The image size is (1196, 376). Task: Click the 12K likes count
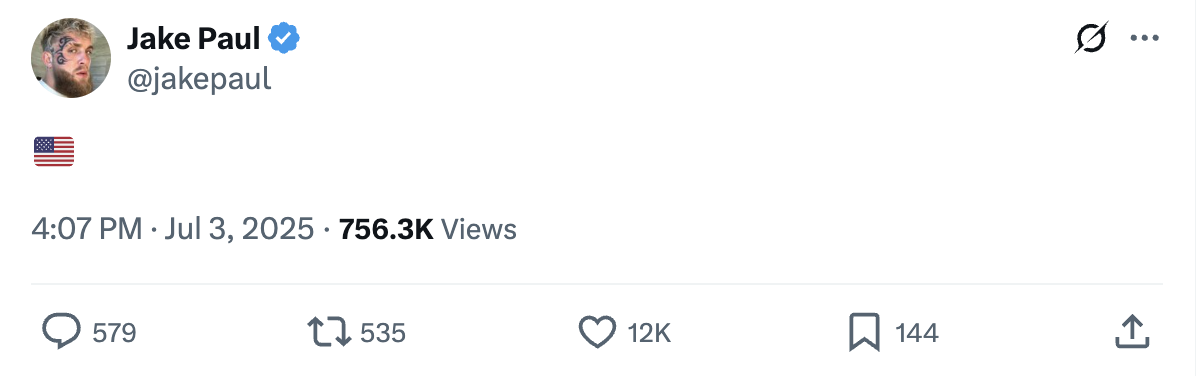coord(649,333)
